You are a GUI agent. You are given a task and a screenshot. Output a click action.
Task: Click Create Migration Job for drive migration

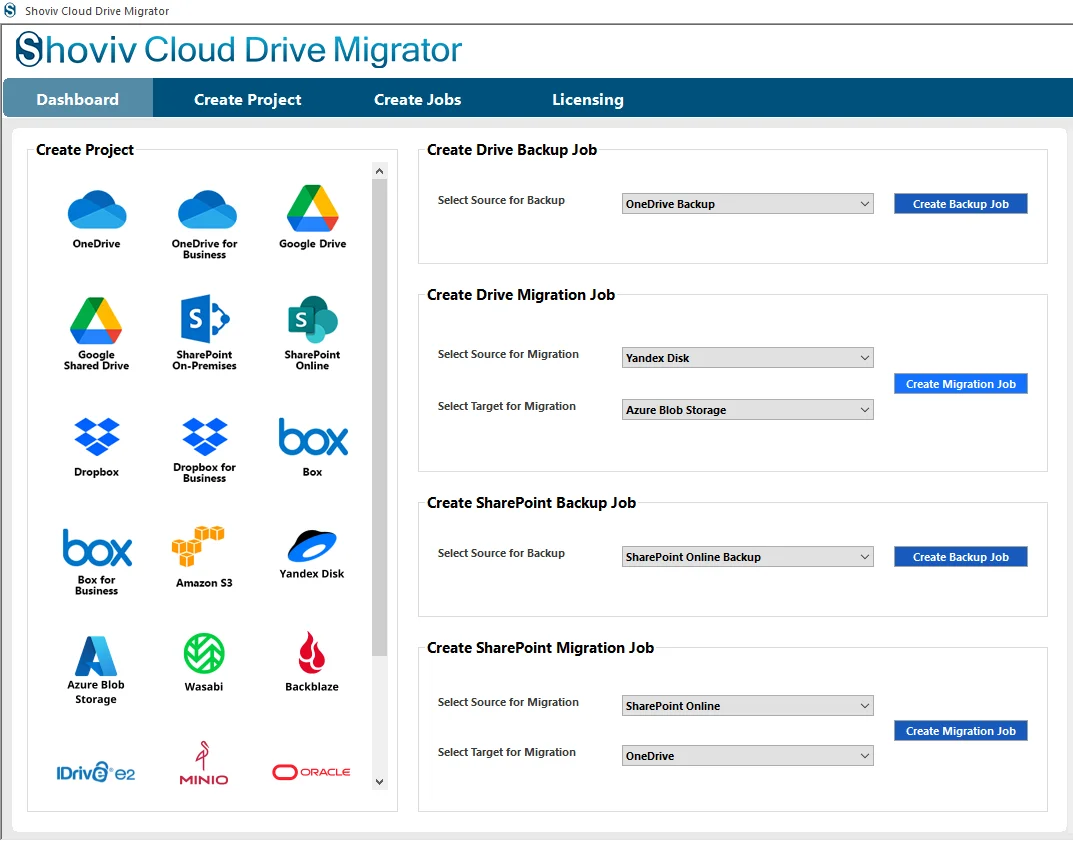961,384
